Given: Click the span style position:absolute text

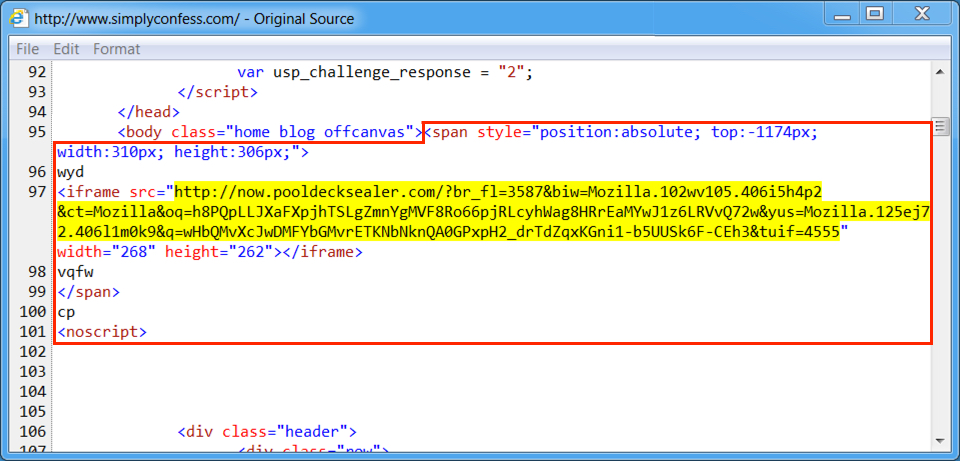Looking at the screenshot, I should tap(621, 132).
